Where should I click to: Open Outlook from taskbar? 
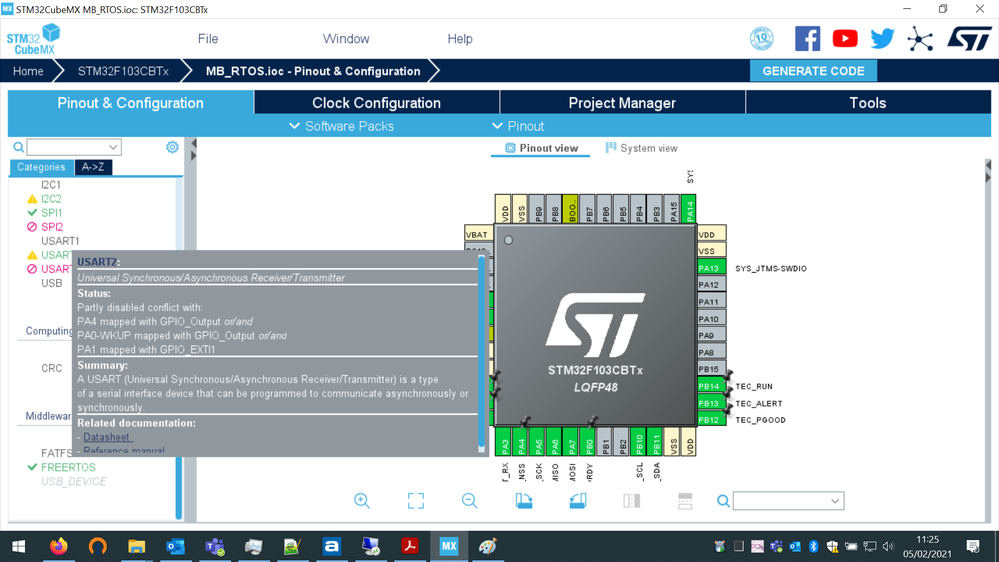(175, 546)
